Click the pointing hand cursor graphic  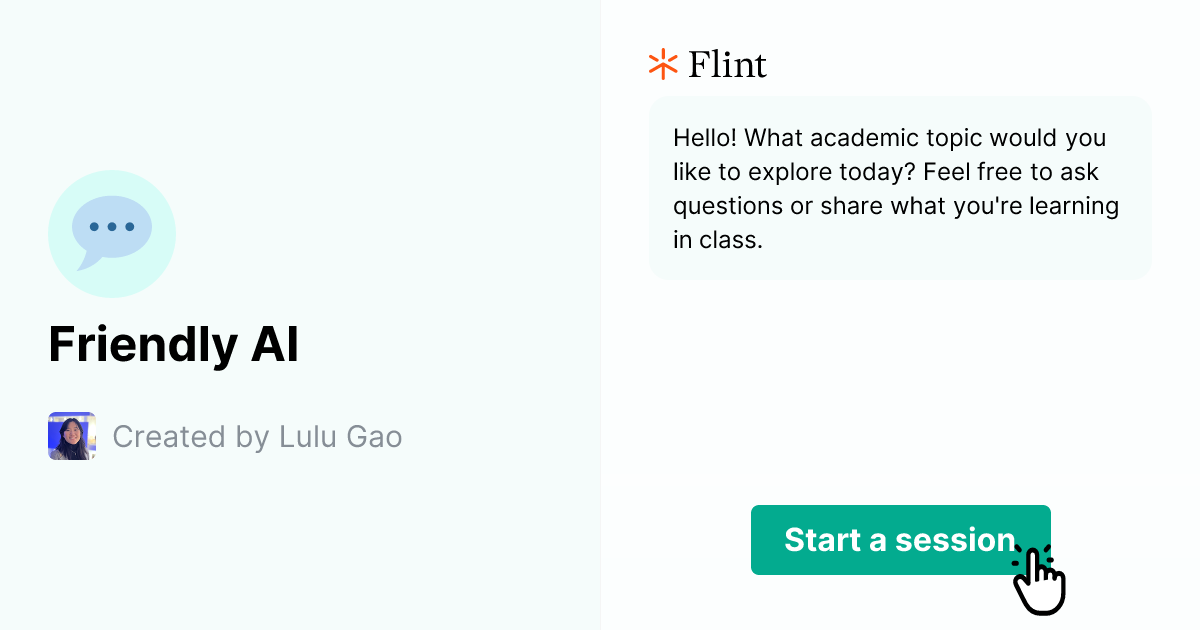tap(1038, 582)
